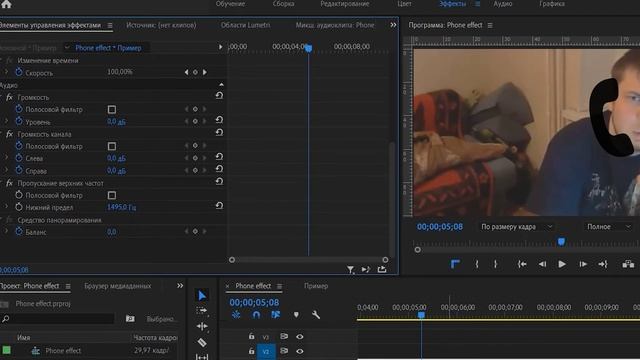
Task: Click the filter properties funnel icon
Action: click(x=351, y=269)
